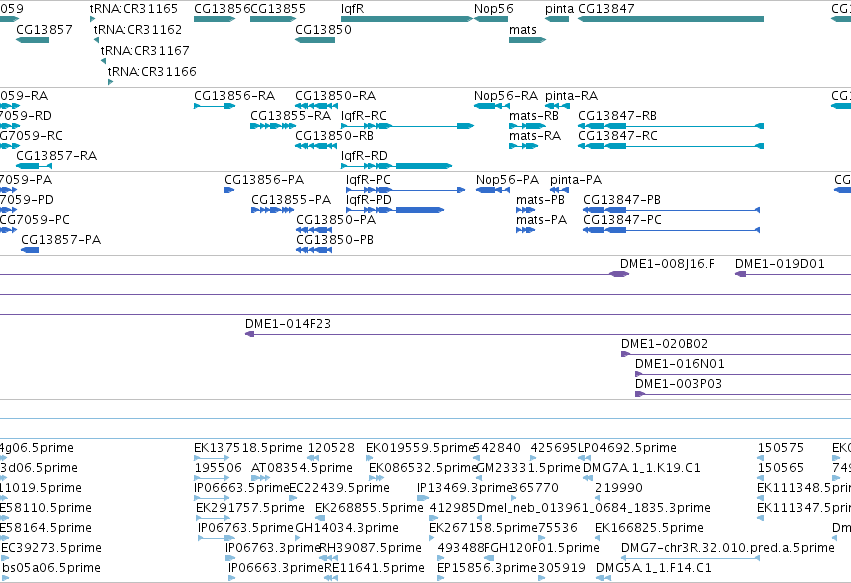Select transcript lqfR-RC
This screenshot has width=851, height=583.
pos(407,126)
